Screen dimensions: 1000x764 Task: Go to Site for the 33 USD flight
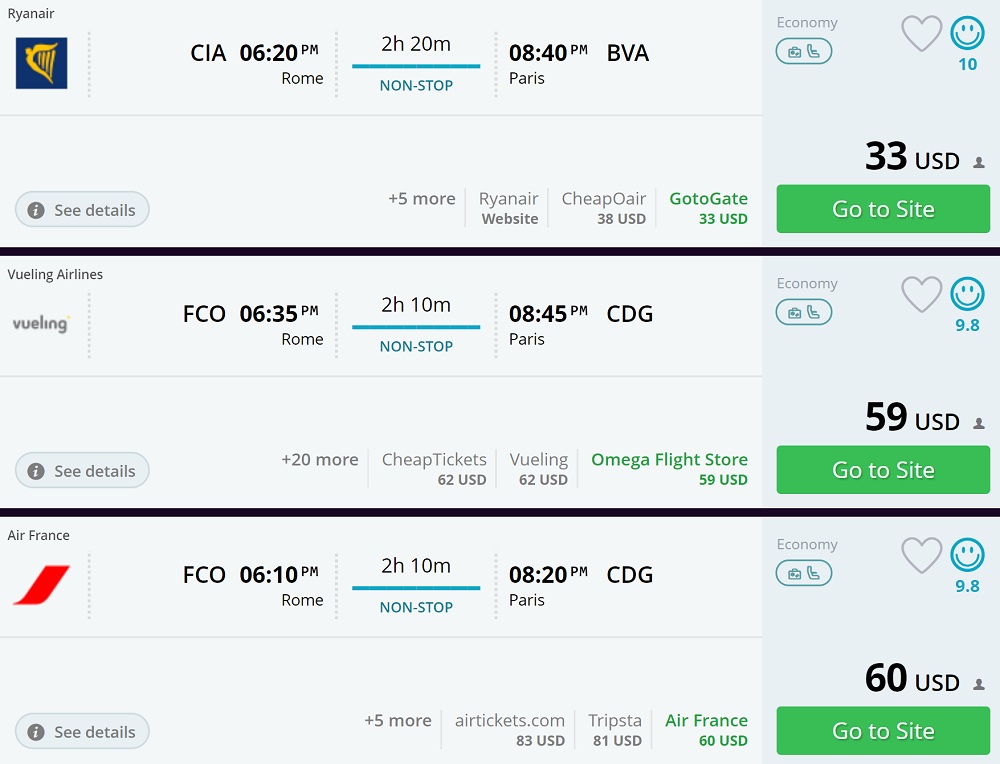[883, 209]
